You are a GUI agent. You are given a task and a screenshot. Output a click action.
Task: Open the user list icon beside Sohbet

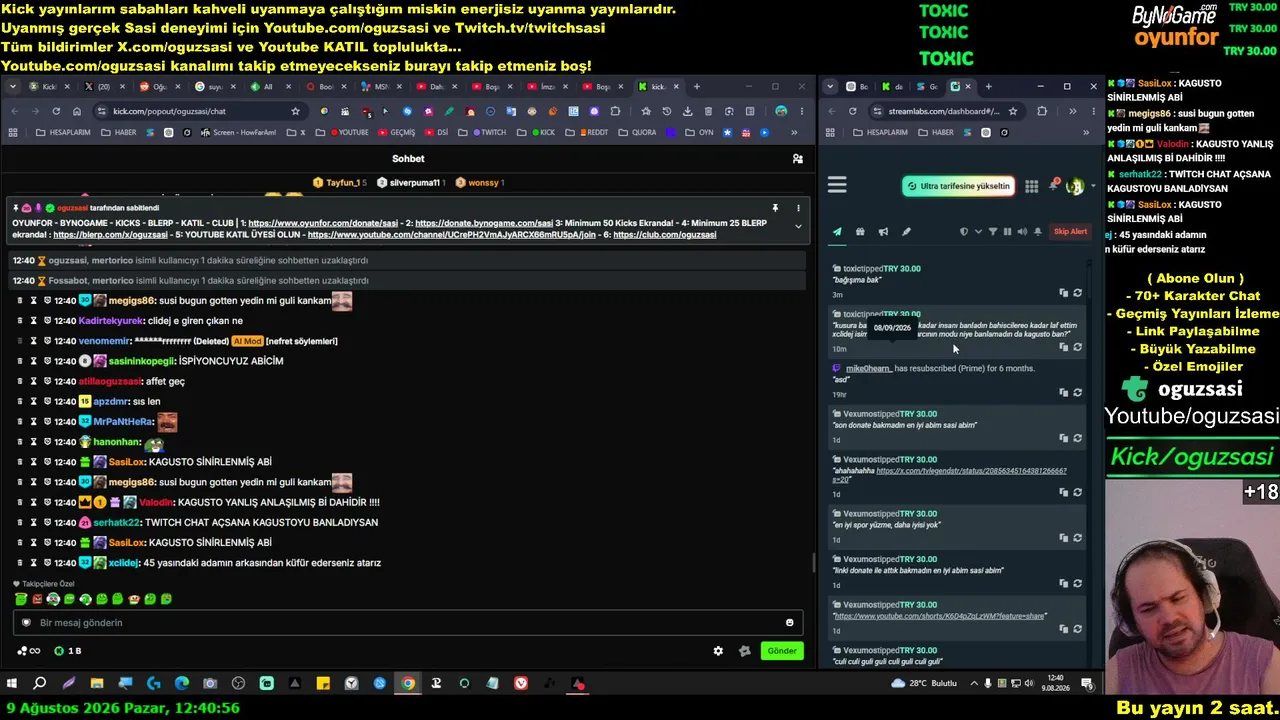point(797,159)
